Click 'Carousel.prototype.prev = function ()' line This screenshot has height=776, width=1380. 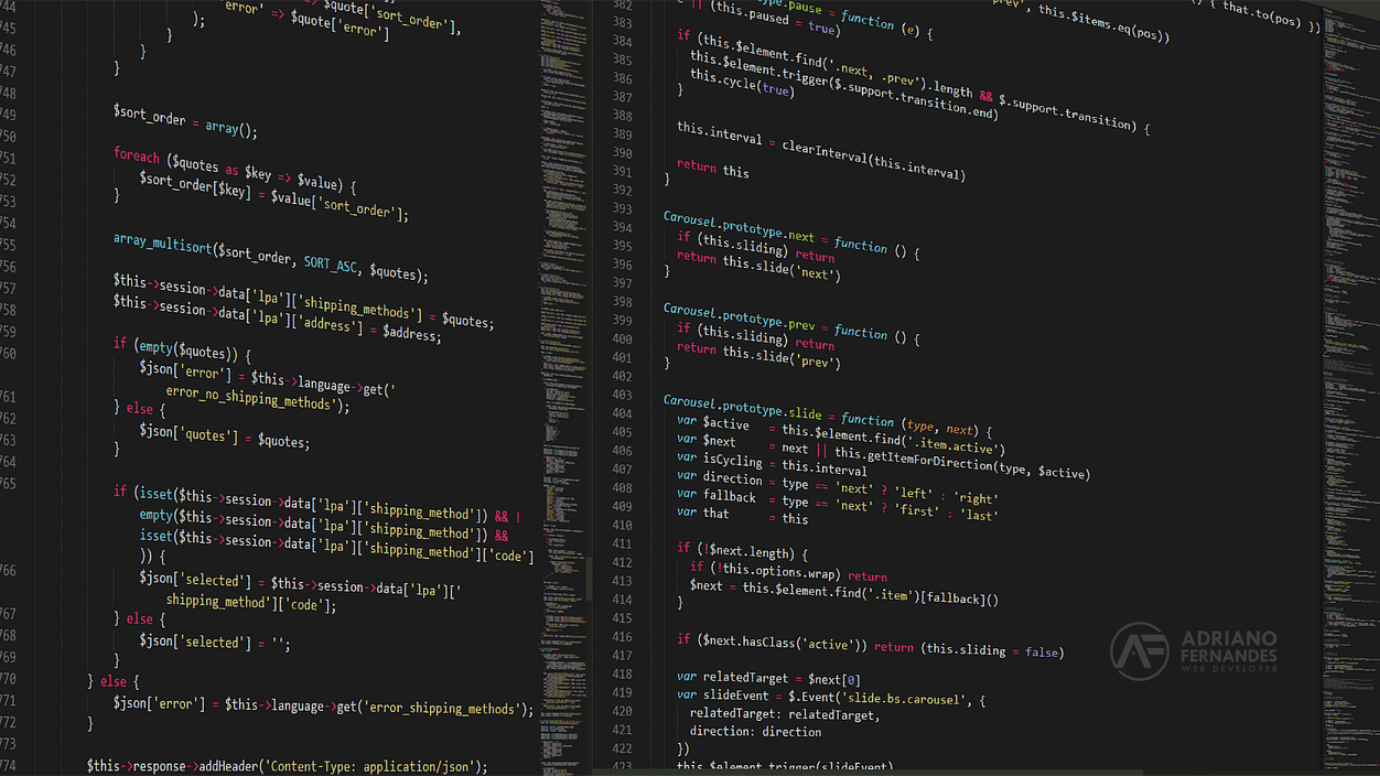click(x=791, y=324)
